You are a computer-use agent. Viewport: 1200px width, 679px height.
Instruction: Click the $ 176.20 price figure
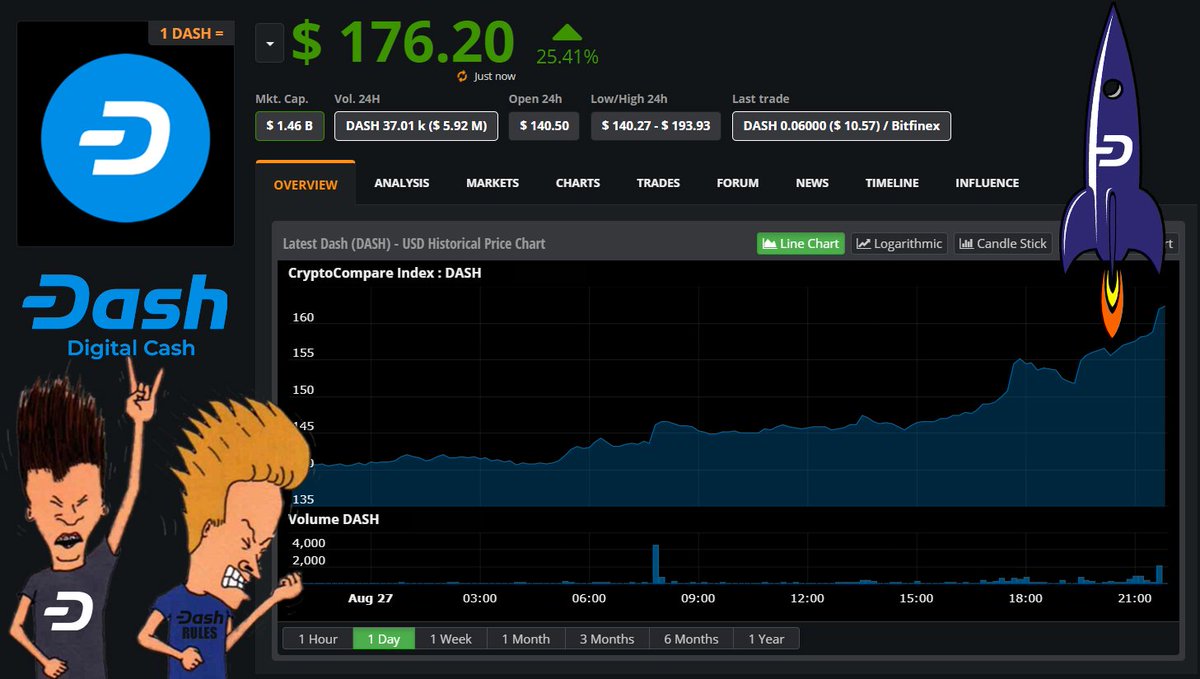pos(402,42)
